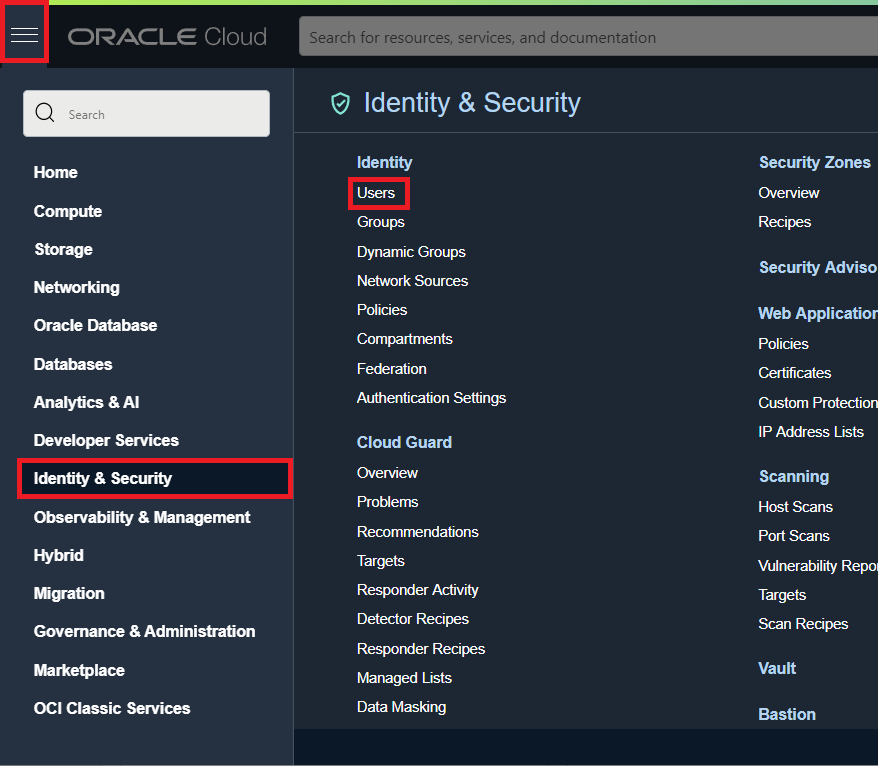The height and width of the screenshot is (766, 878).
Task: Open Data Masking link
Action: point(401,707)
